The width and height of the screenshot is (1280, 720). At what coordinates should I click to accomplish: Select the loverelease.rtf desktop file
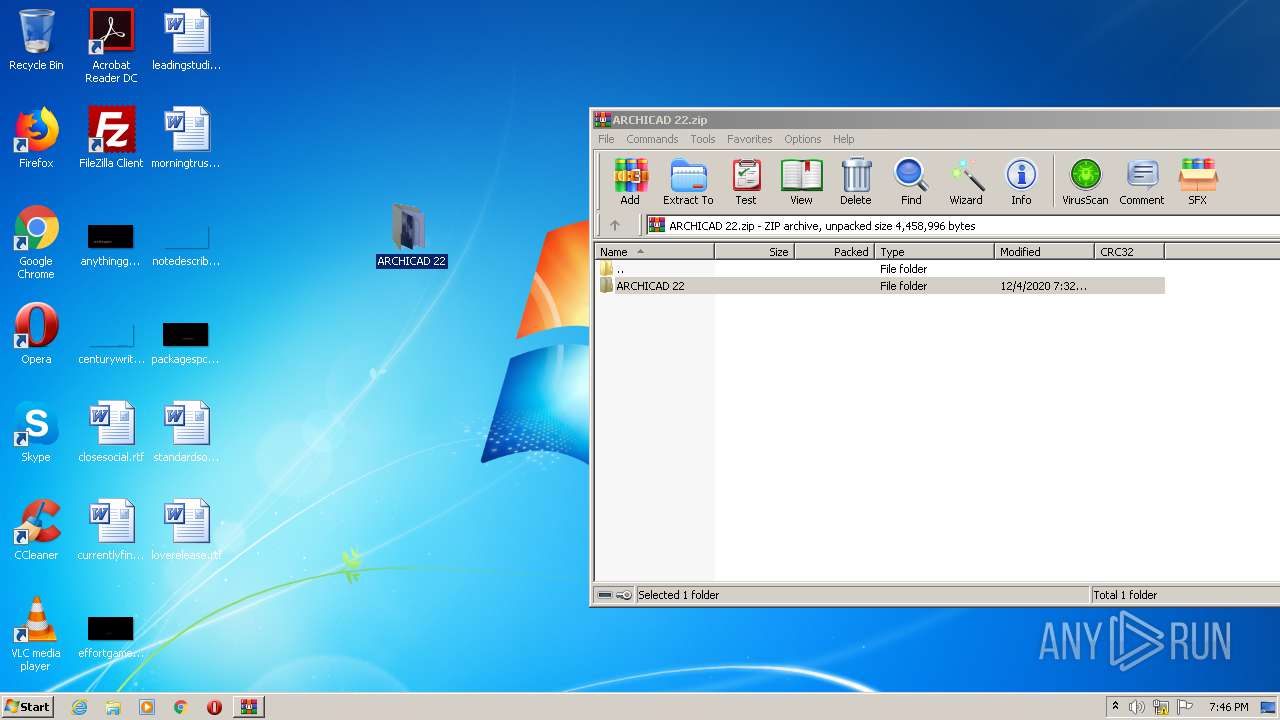coord(186,530)
